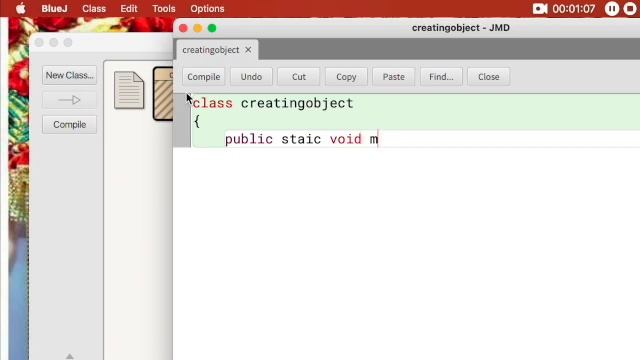
Task: Expand the triangle at project window bottom
Action: point(69,356)
